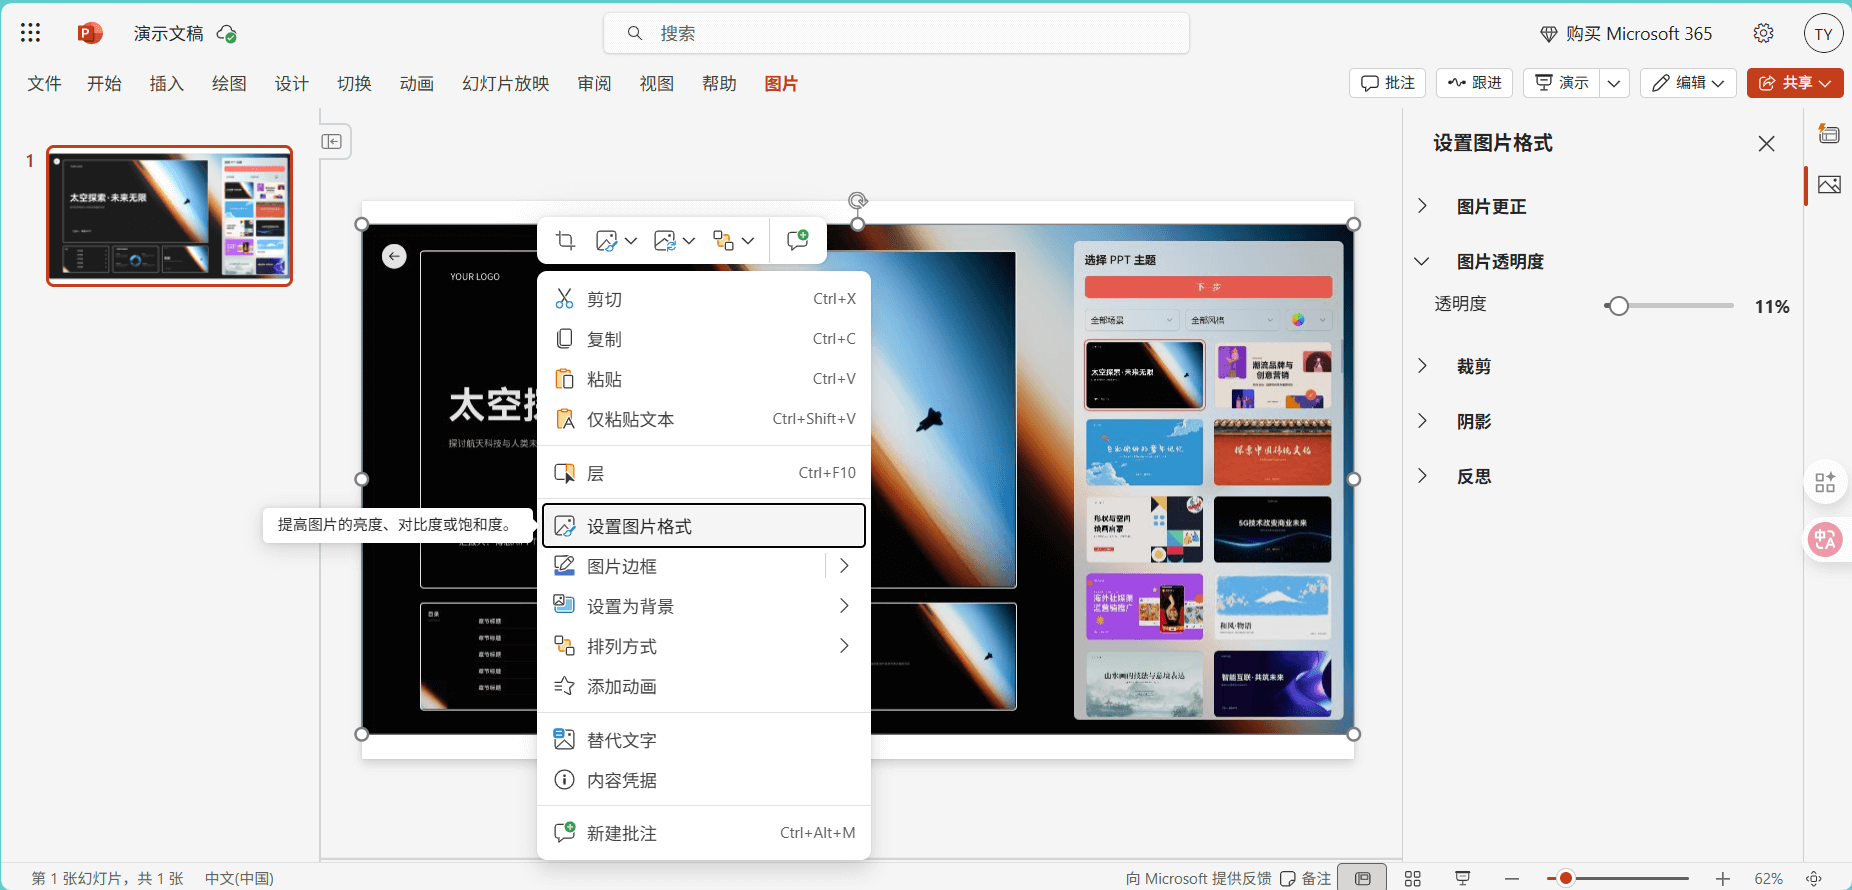Viewport: 1852px width, 890px height.
Task: Click 购买 Microsoft 365 link
Action: [x=1626, y=33]
